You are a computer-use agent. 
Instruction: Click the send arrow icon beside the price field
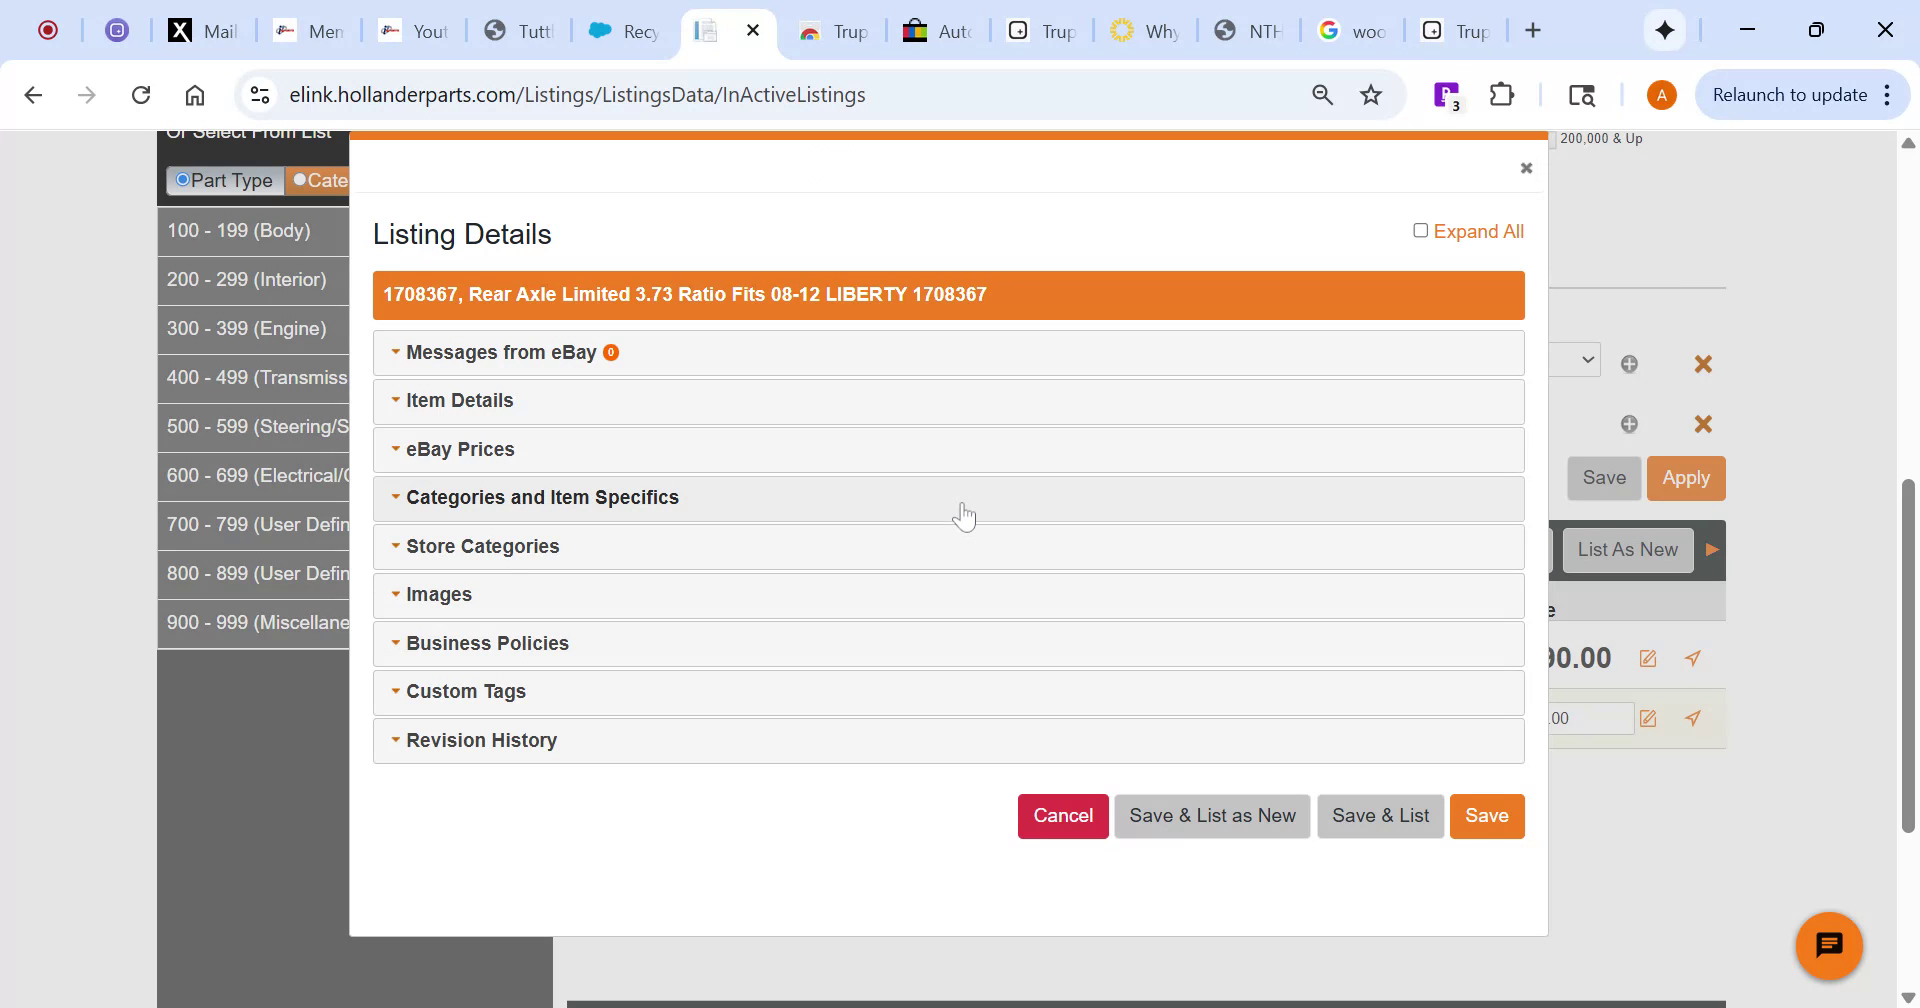coord(1693,658)
